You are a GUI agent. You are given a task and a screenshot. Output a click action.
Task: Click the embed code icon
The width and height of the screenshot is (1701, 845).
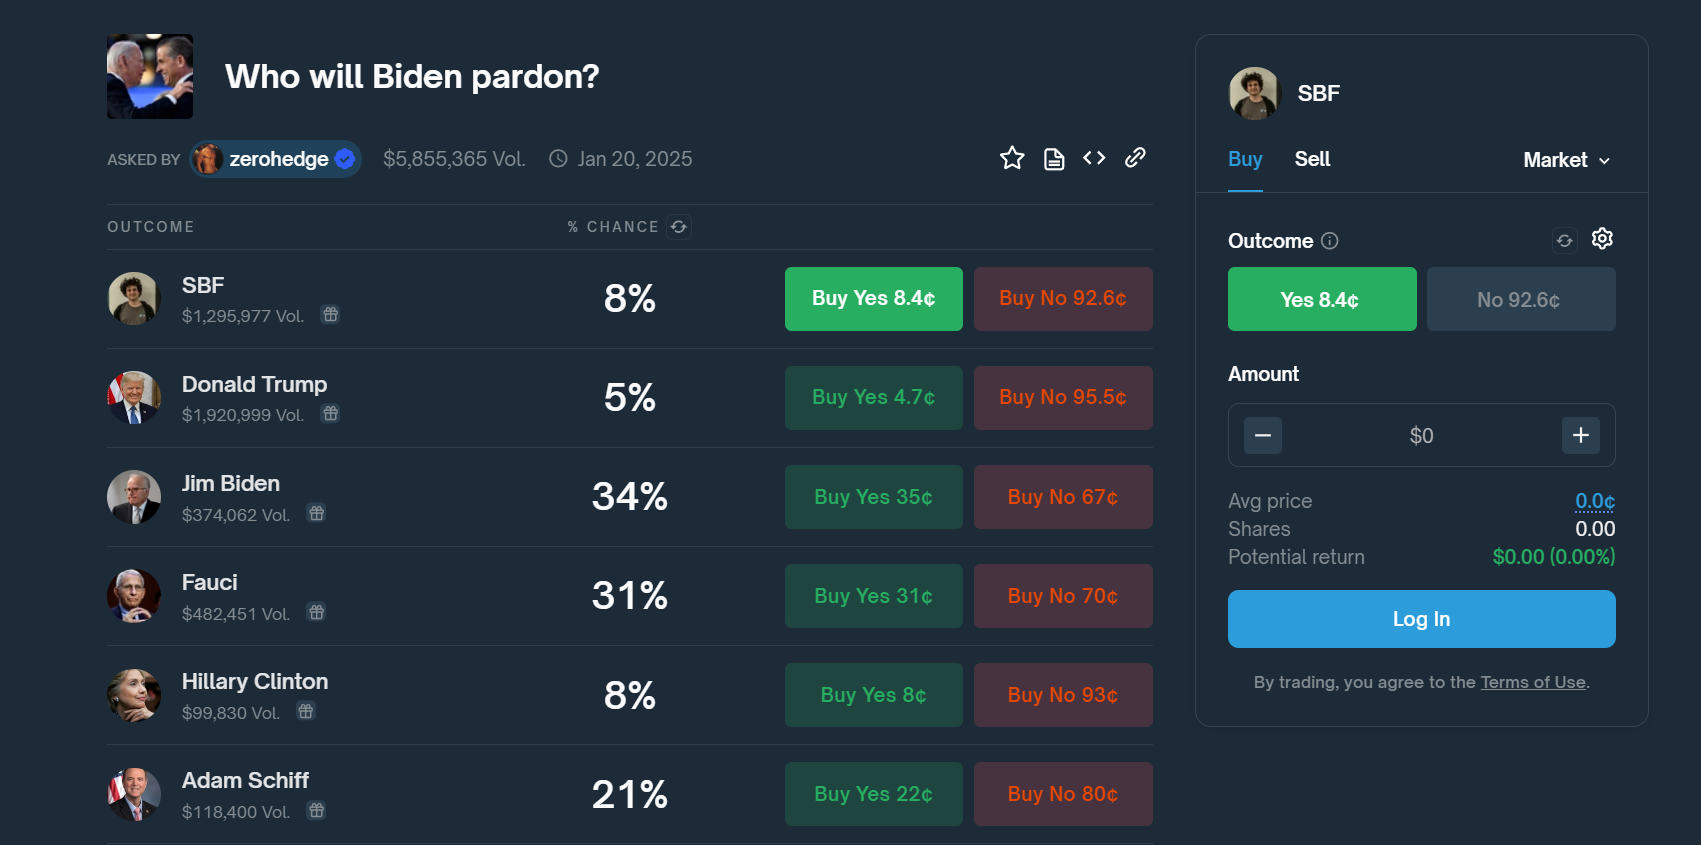pyautogui.click(x=1093, y=158)
